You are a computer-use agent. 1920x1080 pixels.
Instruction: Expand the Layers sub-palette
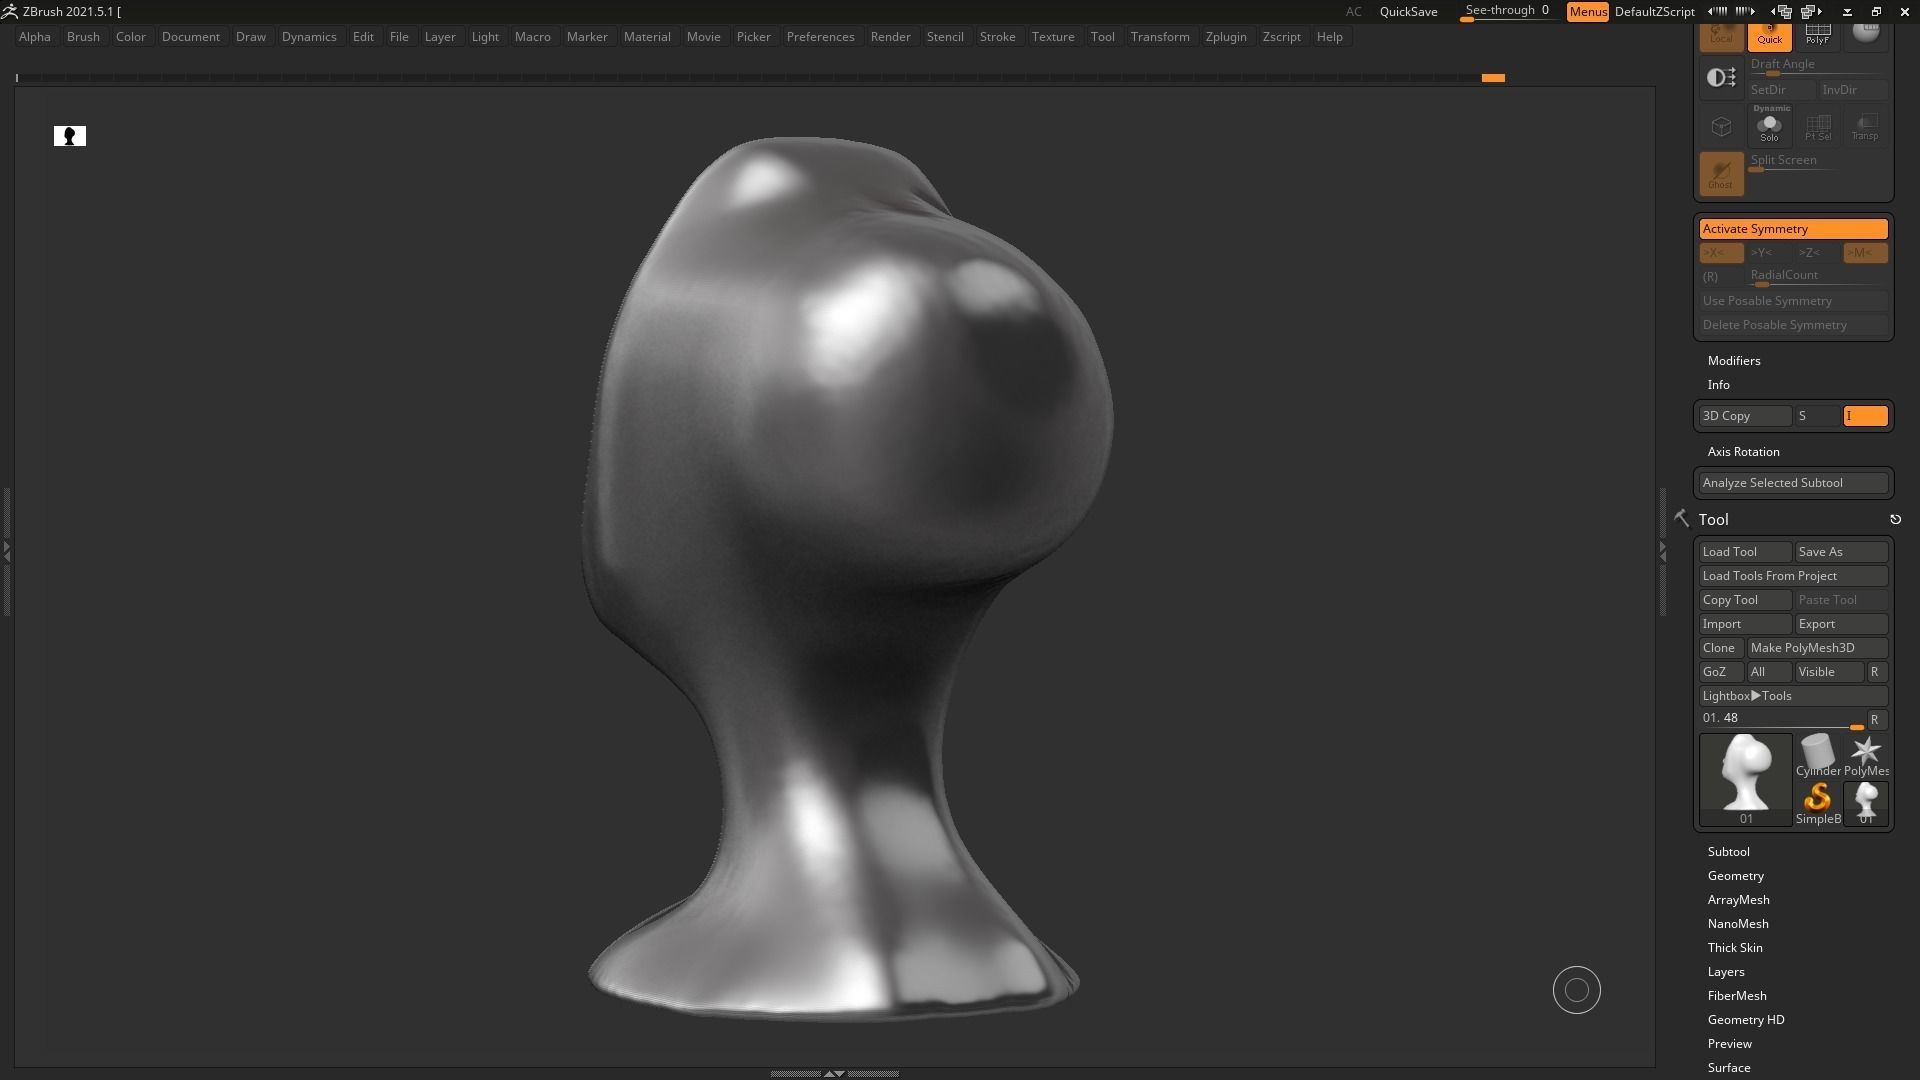1726,972
